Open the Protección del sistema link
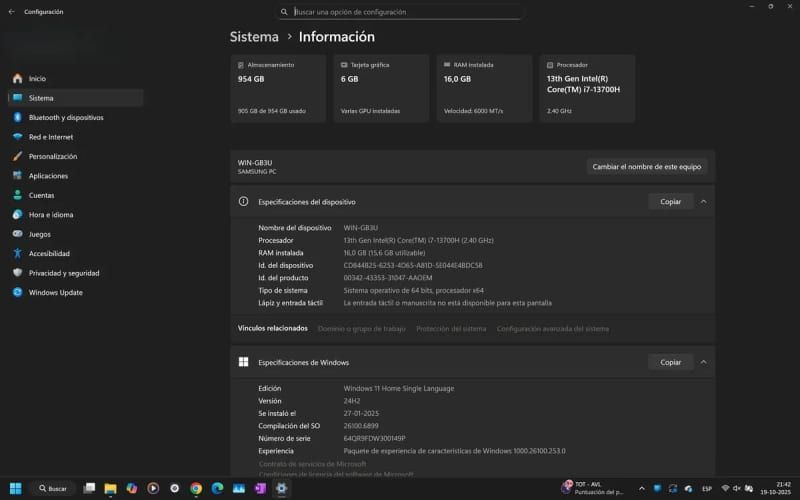This screenshot has height=500, width=800. [x=451, y=329]
